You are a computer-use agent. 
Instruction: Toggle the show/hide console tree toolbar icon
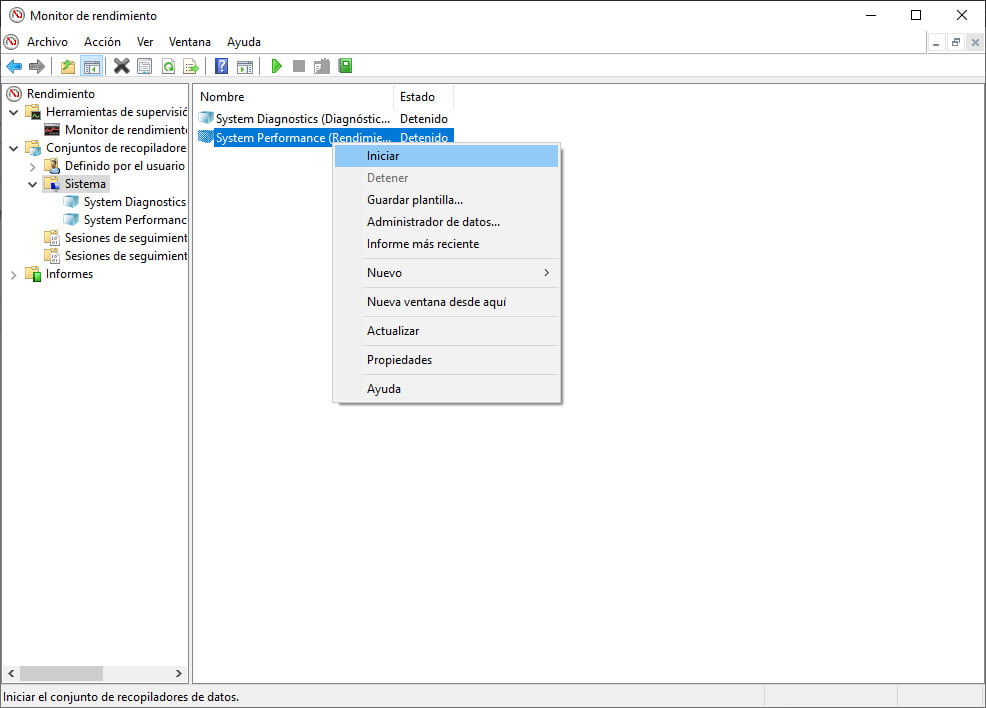click(x=92, y=66)
